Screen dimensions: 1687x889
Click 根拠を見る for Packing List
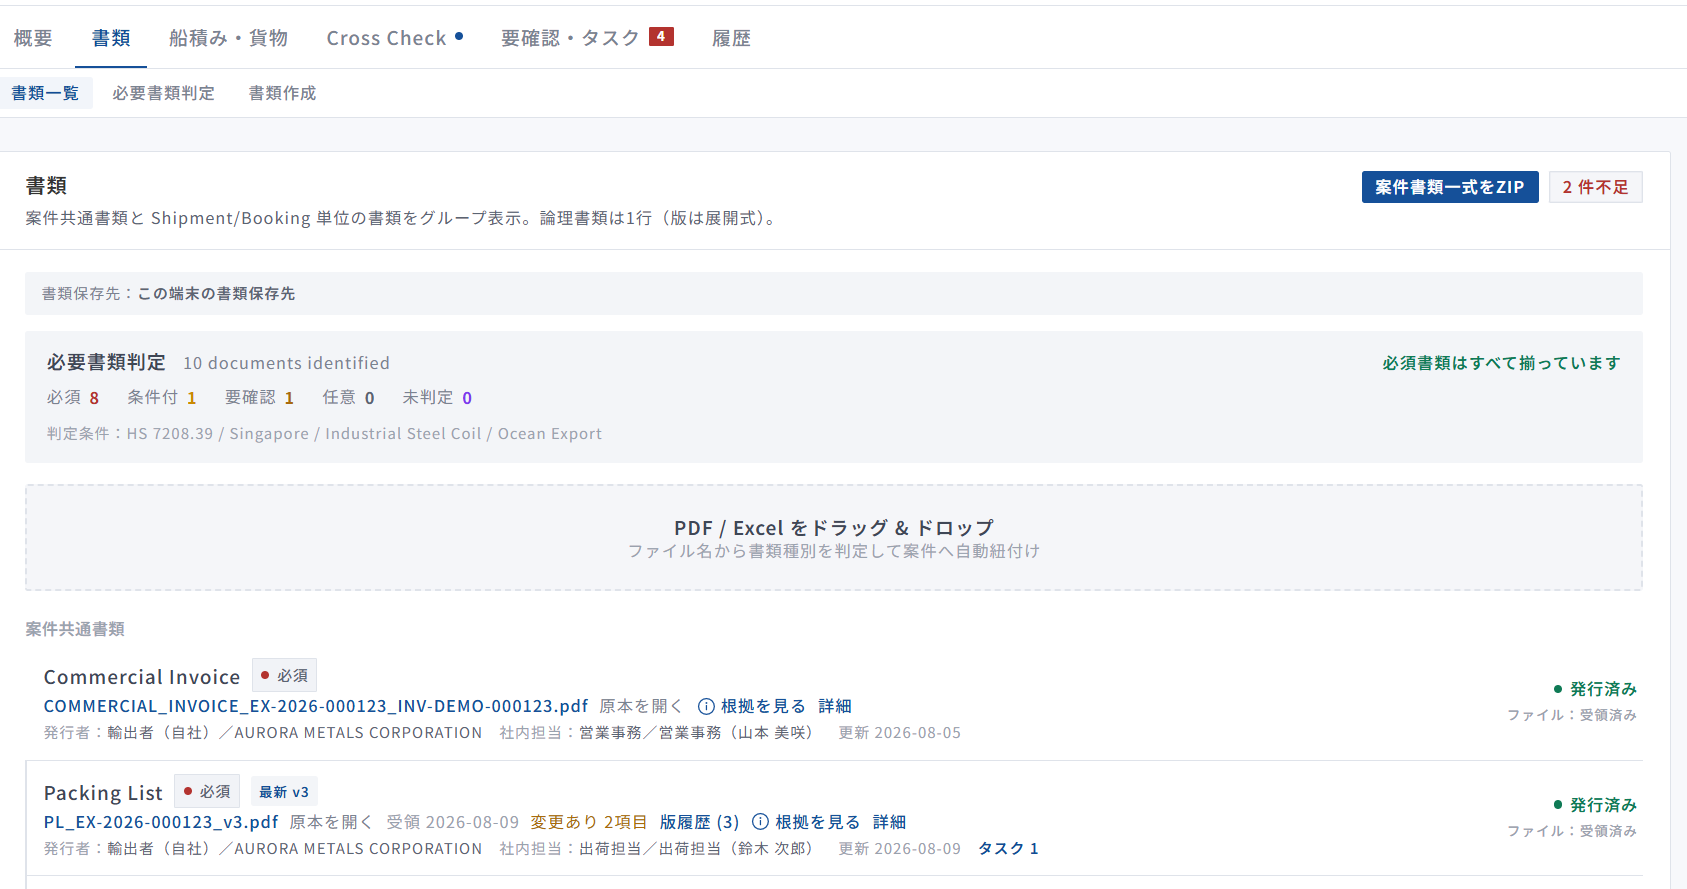pos(818,822)
